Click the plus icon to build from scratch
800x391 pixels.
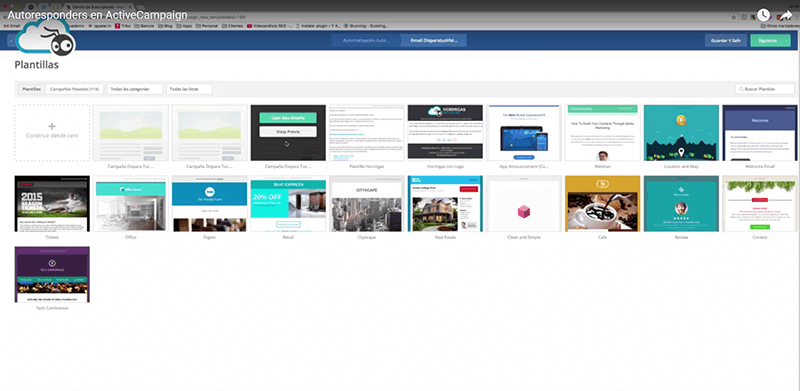[x=52, y=126]
